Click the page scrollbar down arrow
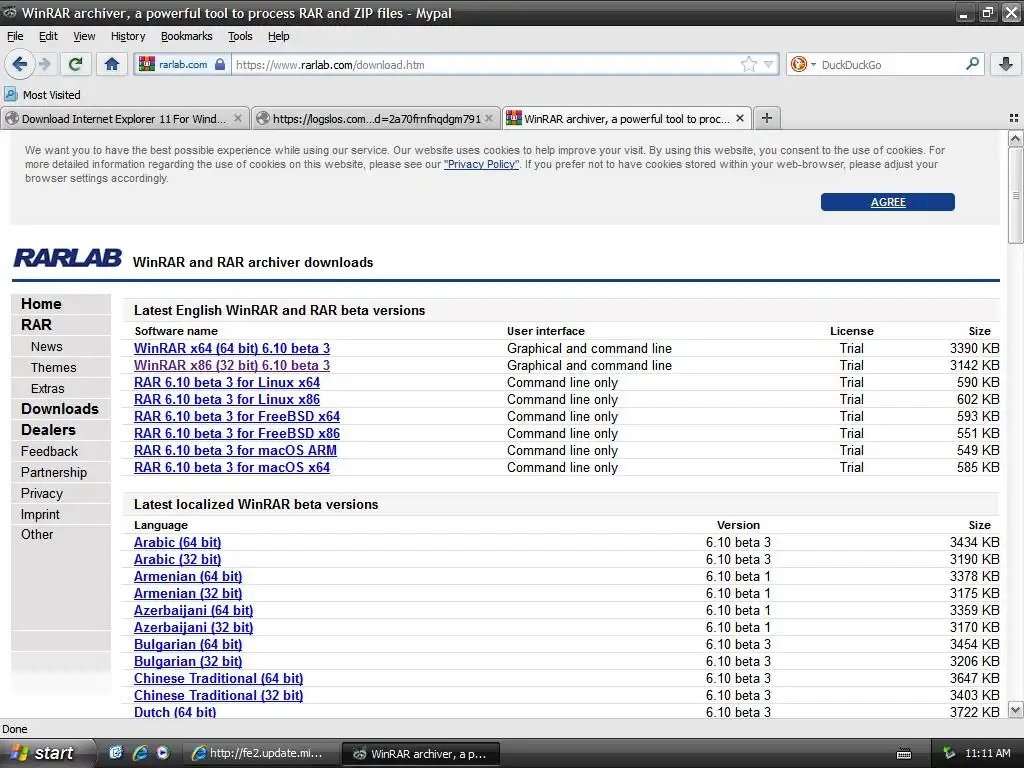The height and width of the screenshot is (768, 1024). tap(1015, 710)
